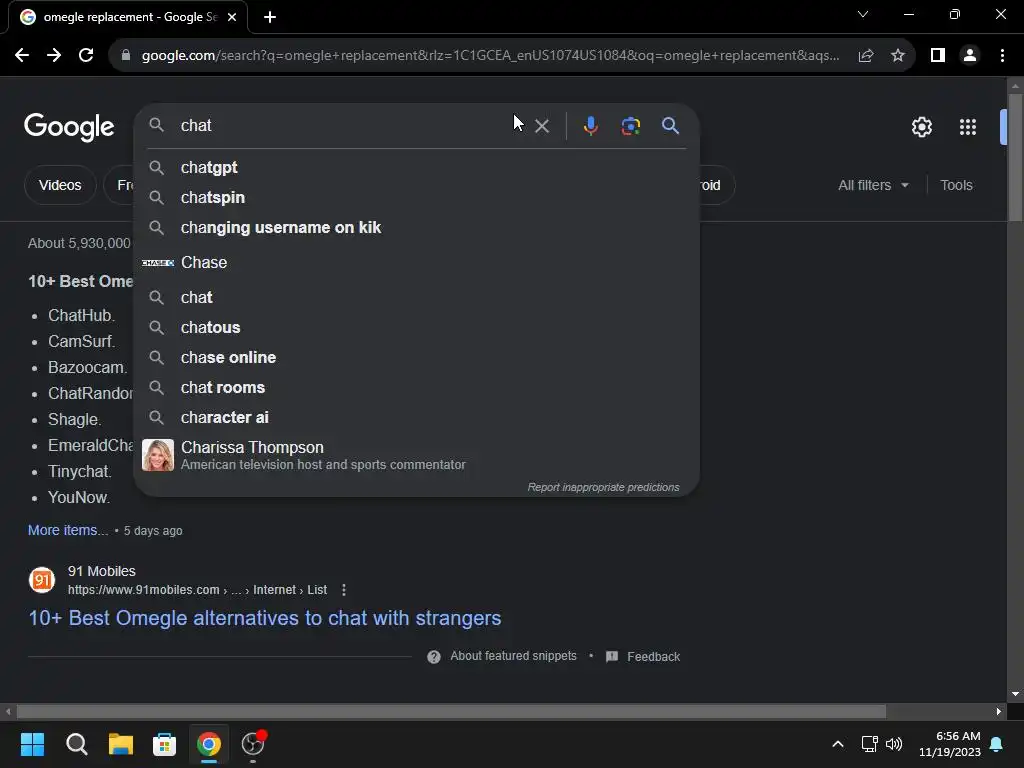Open the Google apps grid
This screenshot has width=1024, height=768.
coord(967,127)
